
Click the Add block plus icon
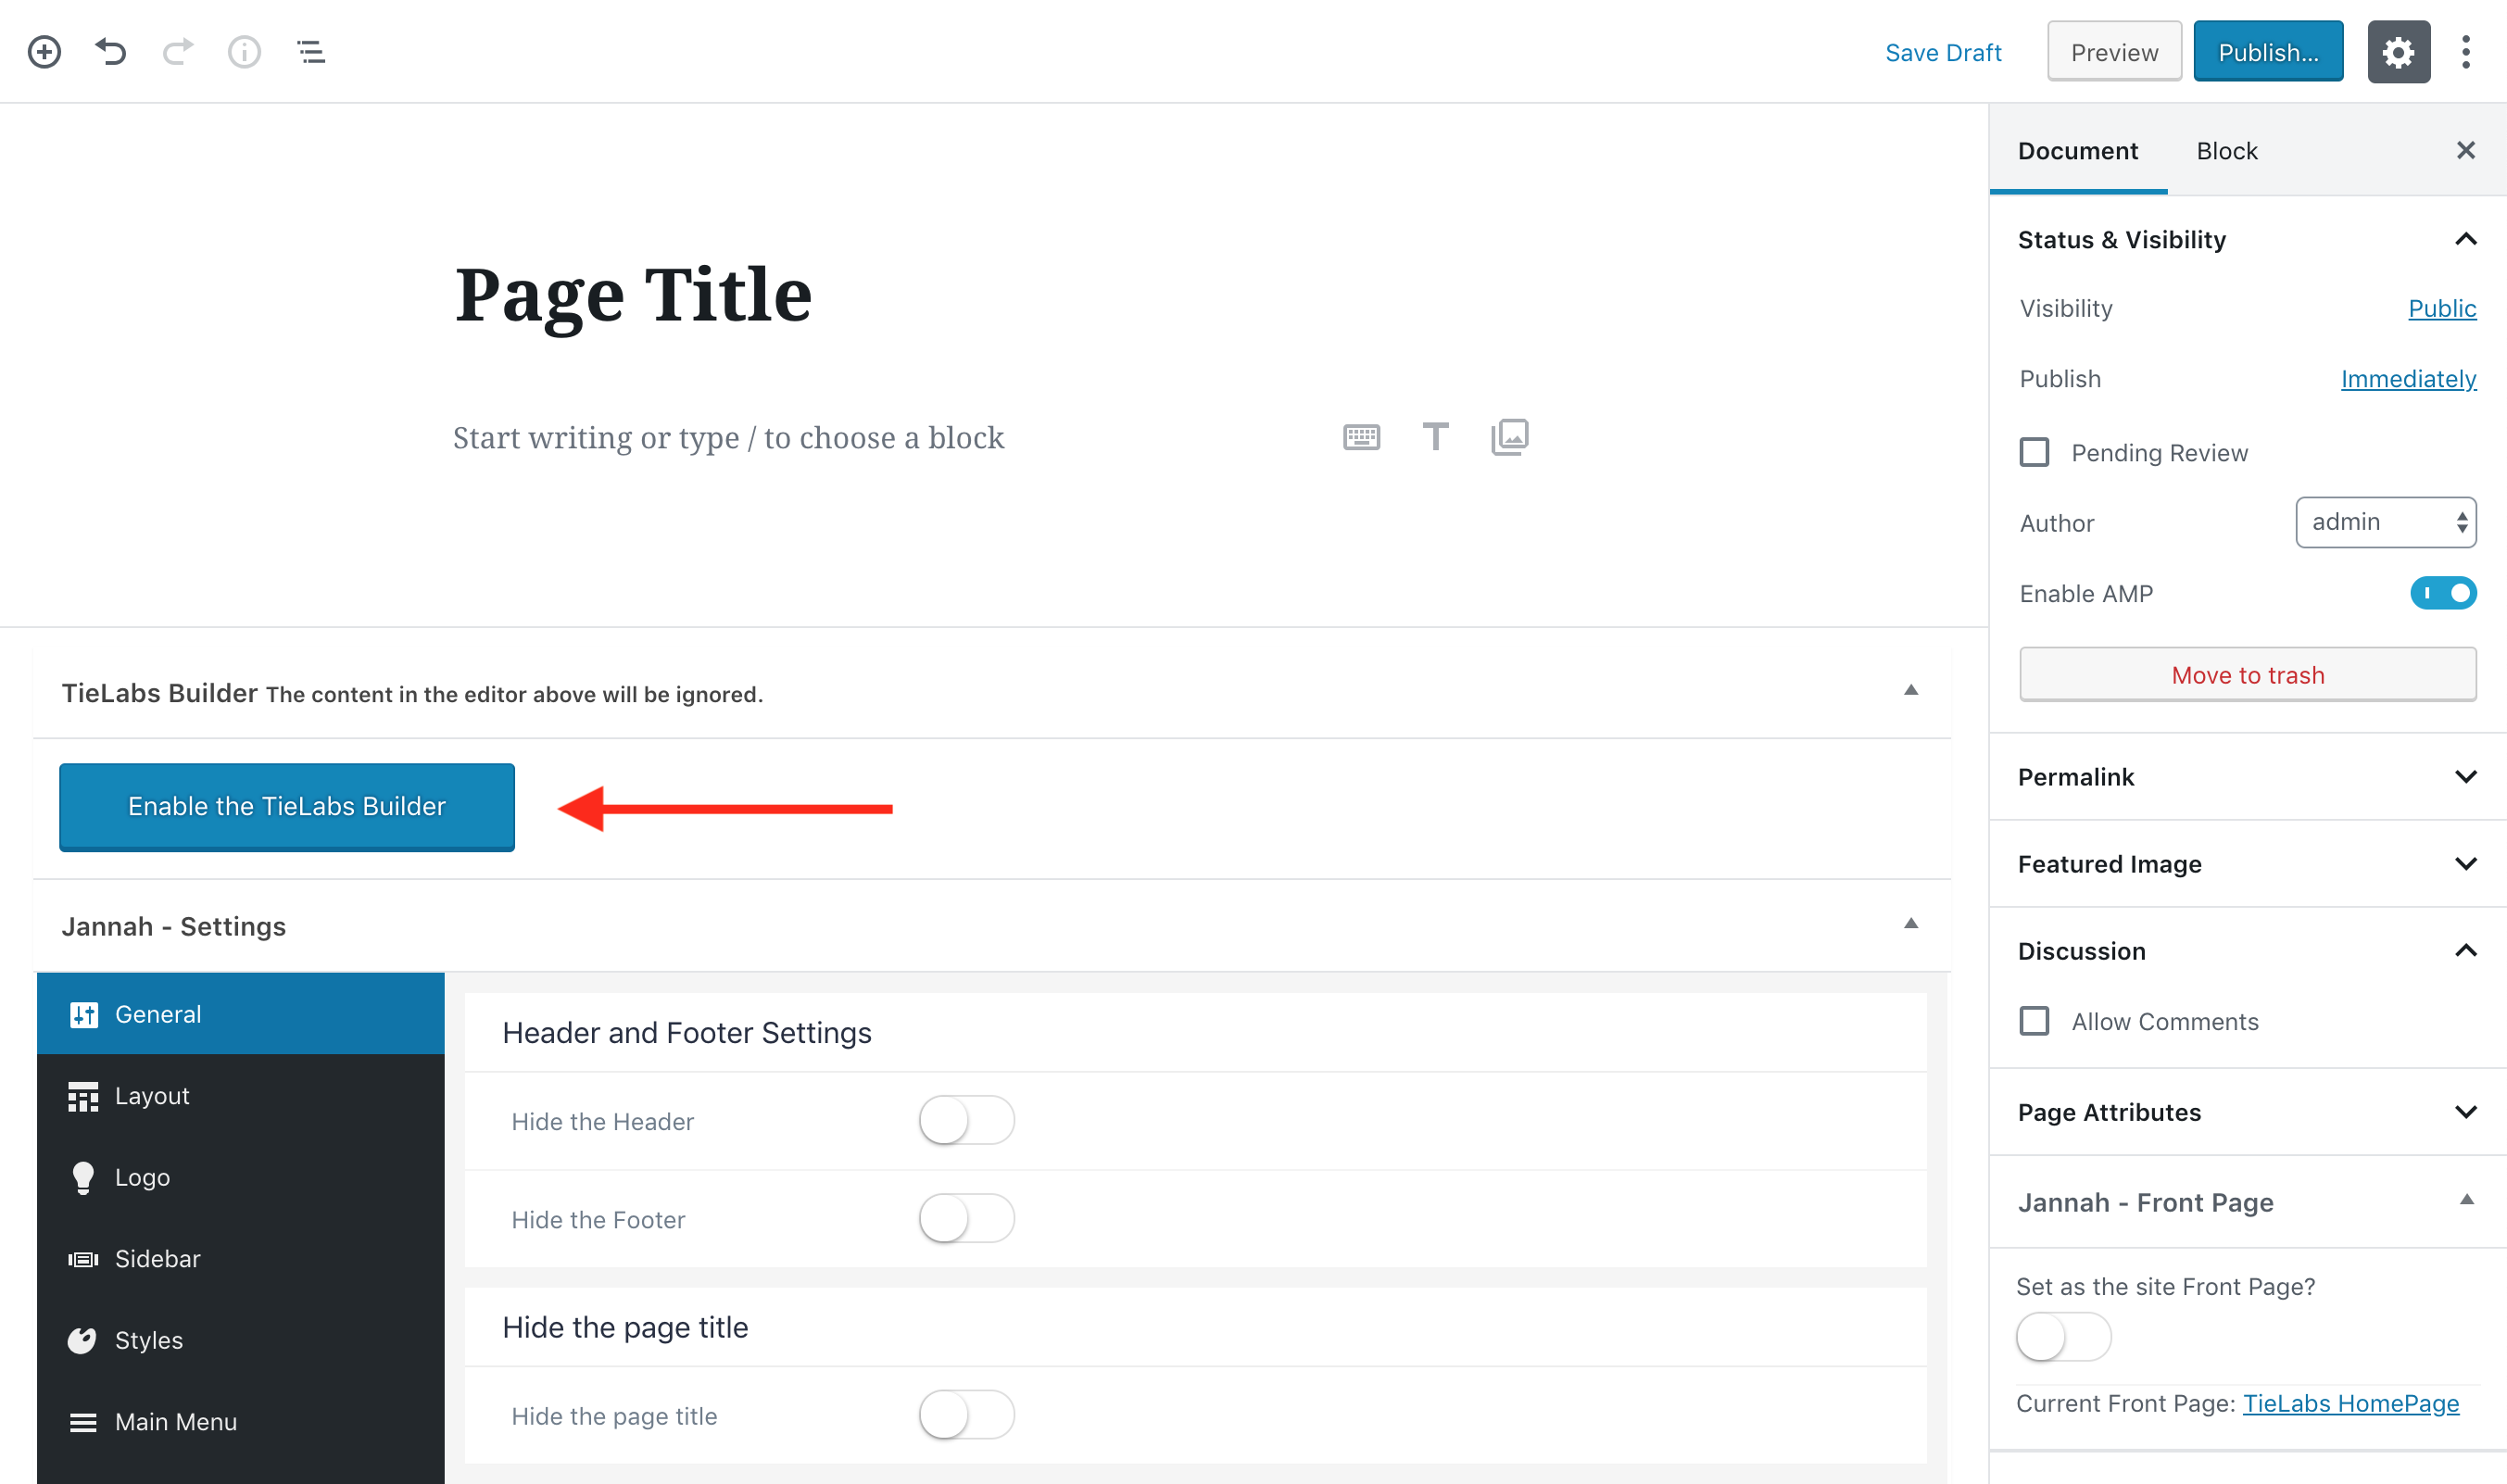[x=44, y=52]
